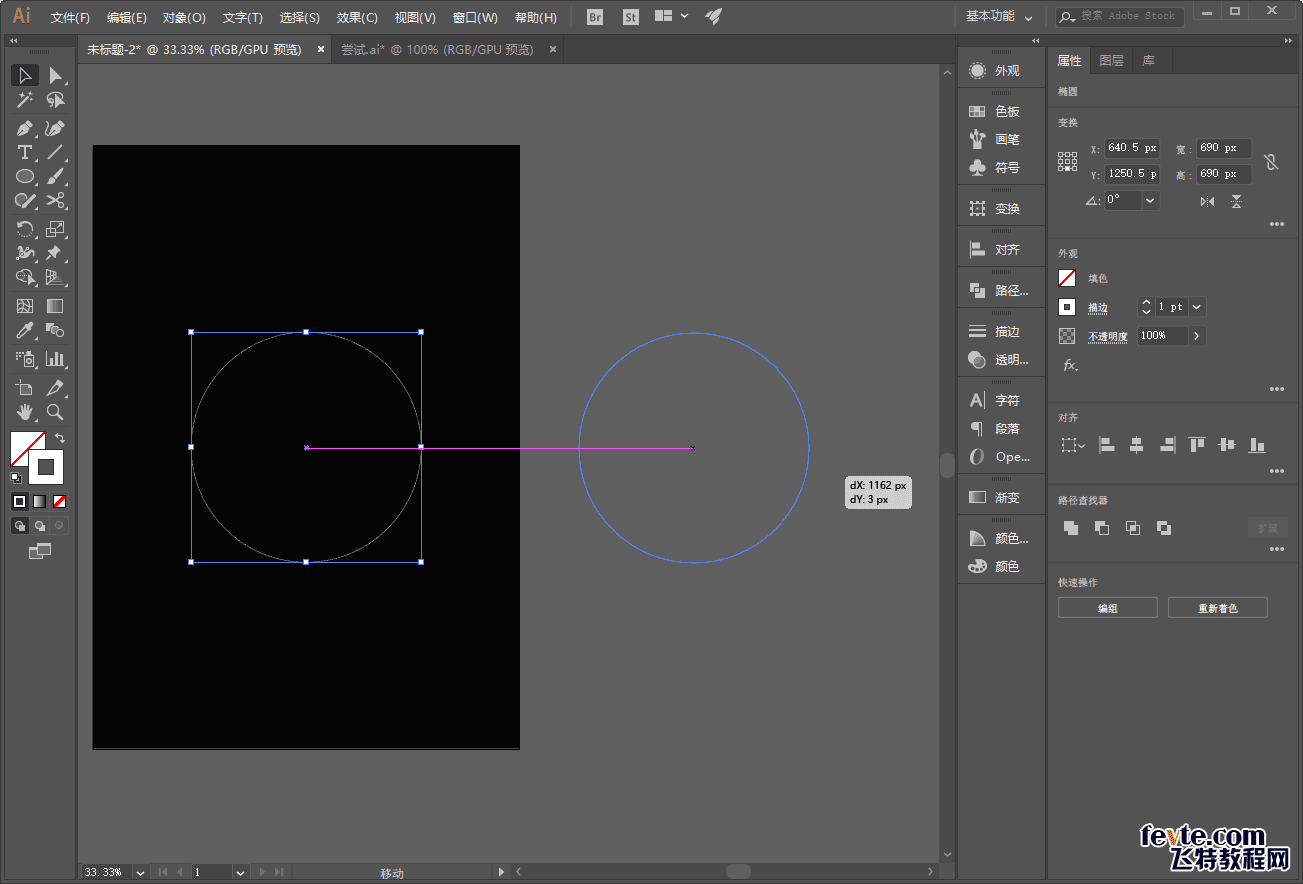
Task: Toggle constrain width and height proportions
Action: pyautogui.click(x=1271, y=161)
